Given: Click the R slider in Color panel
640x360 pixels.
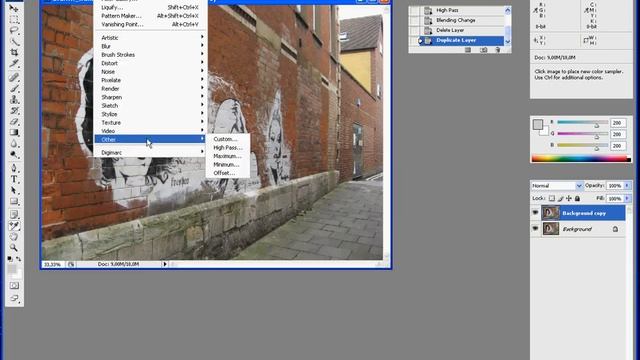Looking at the screenshot, I should [x=582, y=123].
